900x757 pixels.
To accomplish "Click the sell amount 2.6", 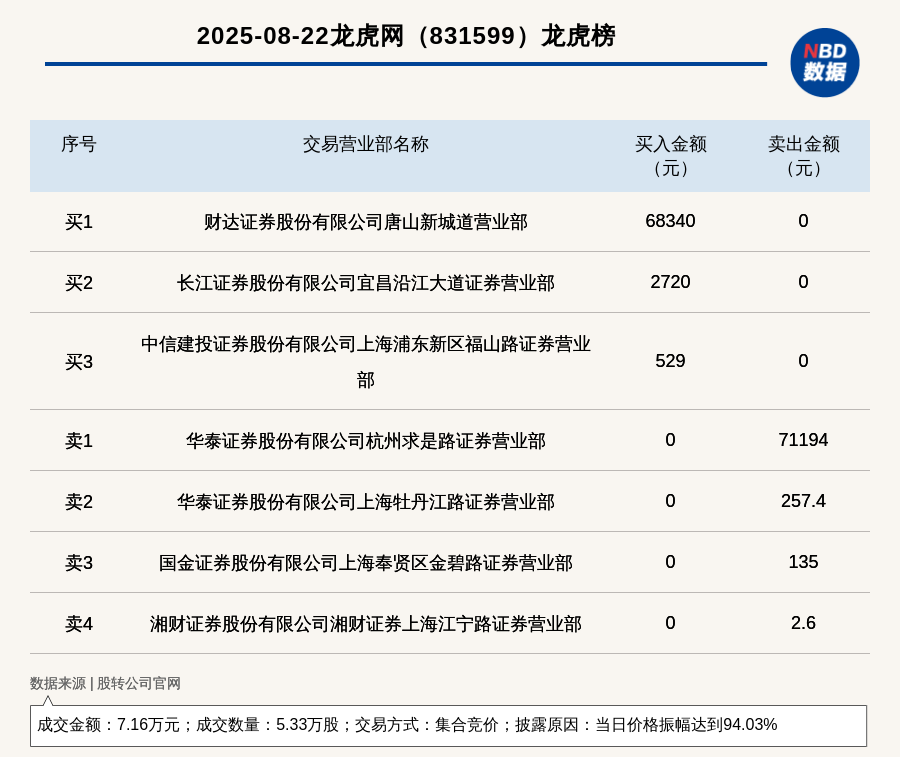I will (804, 623).
